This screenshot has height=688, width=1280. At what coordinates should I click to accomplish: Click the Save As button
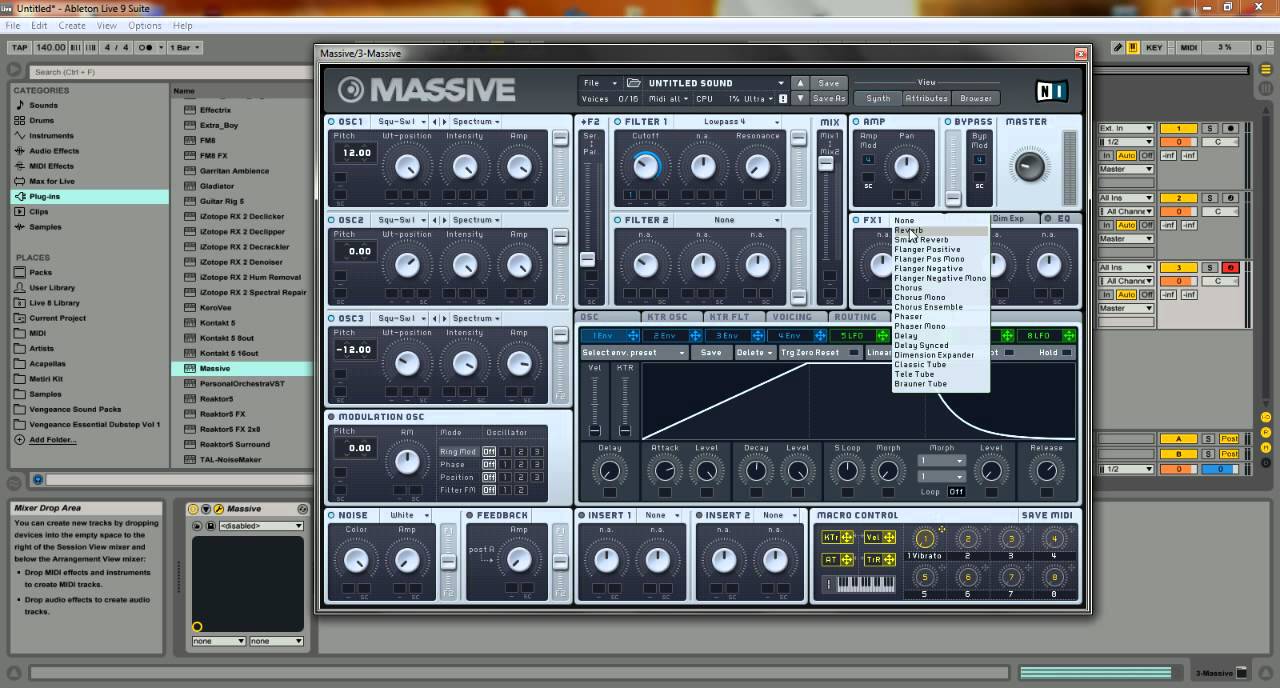coord(829,98)
